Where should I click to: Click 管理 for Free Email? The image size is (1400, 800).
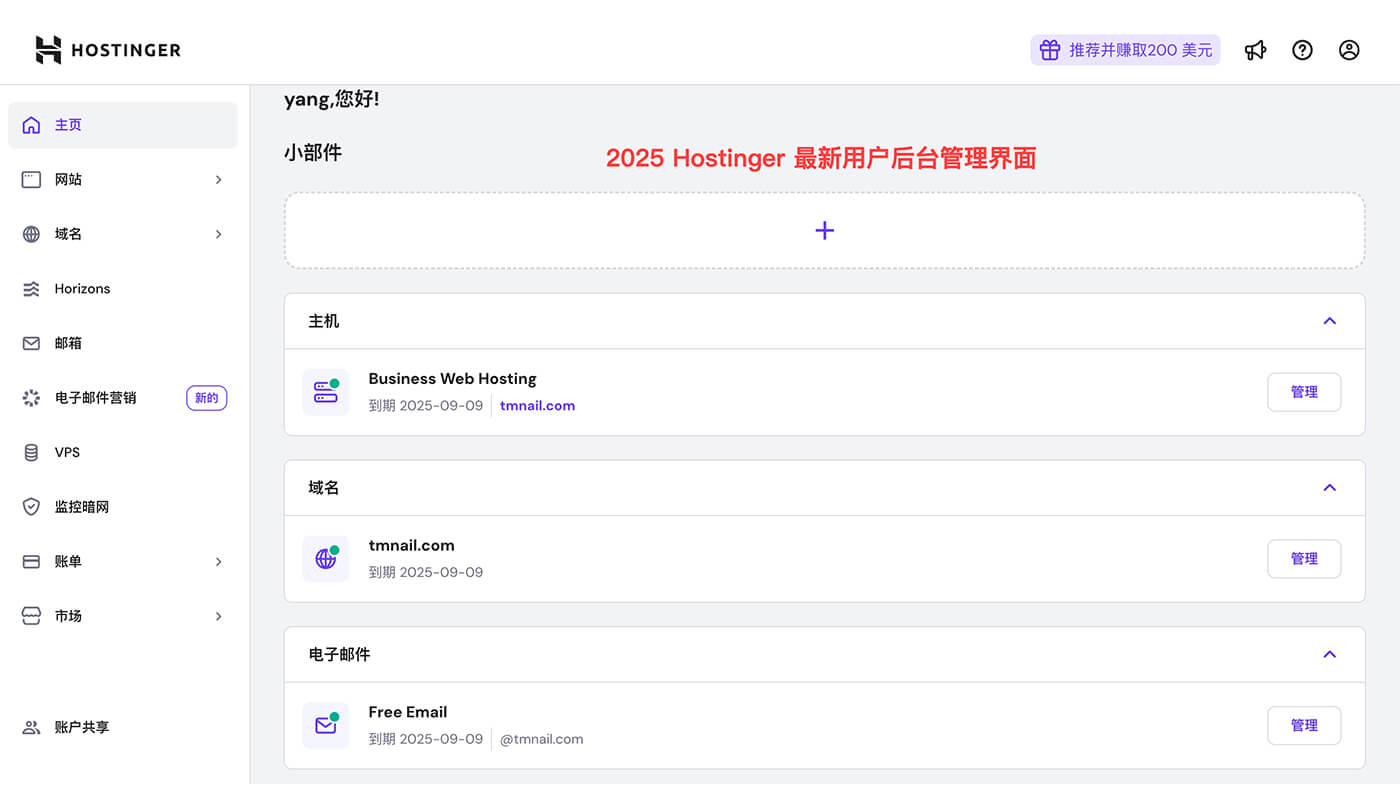[x=1304, y=725]
